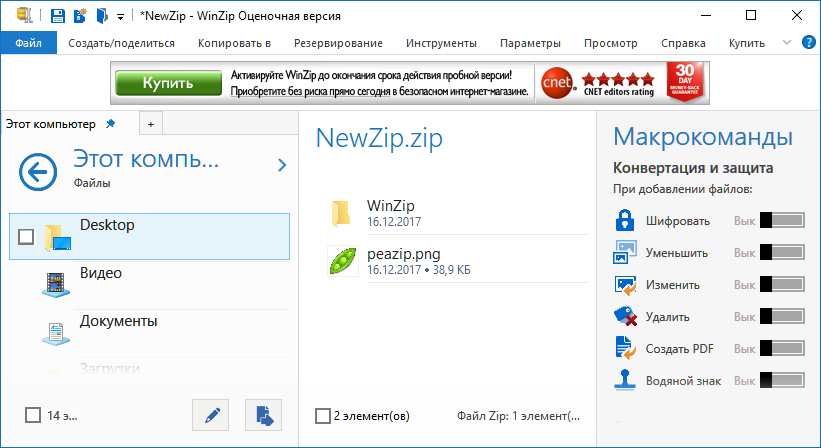821x448 pixels.
Task: Click the peazip.png thumbnail icon
Action: 343,261
